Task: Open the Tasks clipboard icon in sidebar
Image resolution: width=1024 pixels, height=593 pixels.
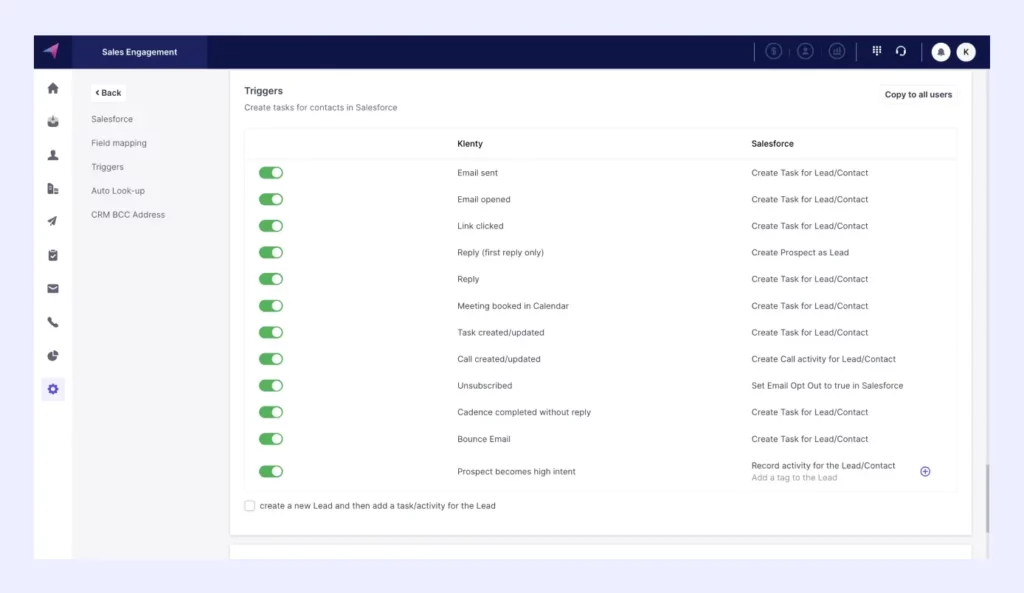Action: pyautogui.click(x=53, y=255)
